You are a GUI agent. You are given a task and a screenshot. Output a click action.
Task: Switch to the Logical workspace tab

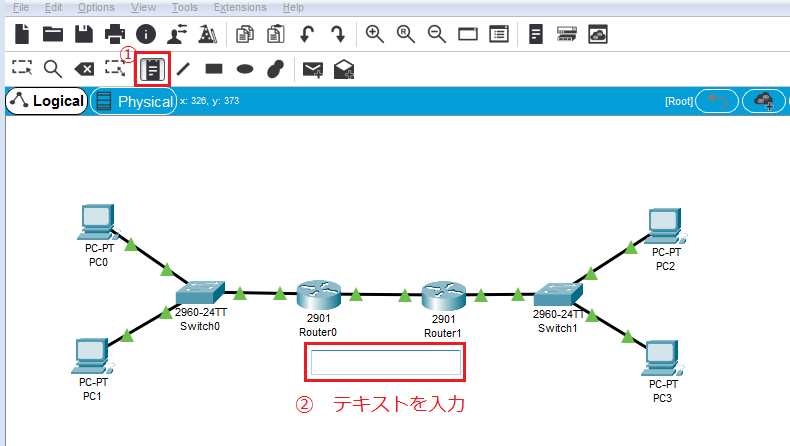coord(47,101)
